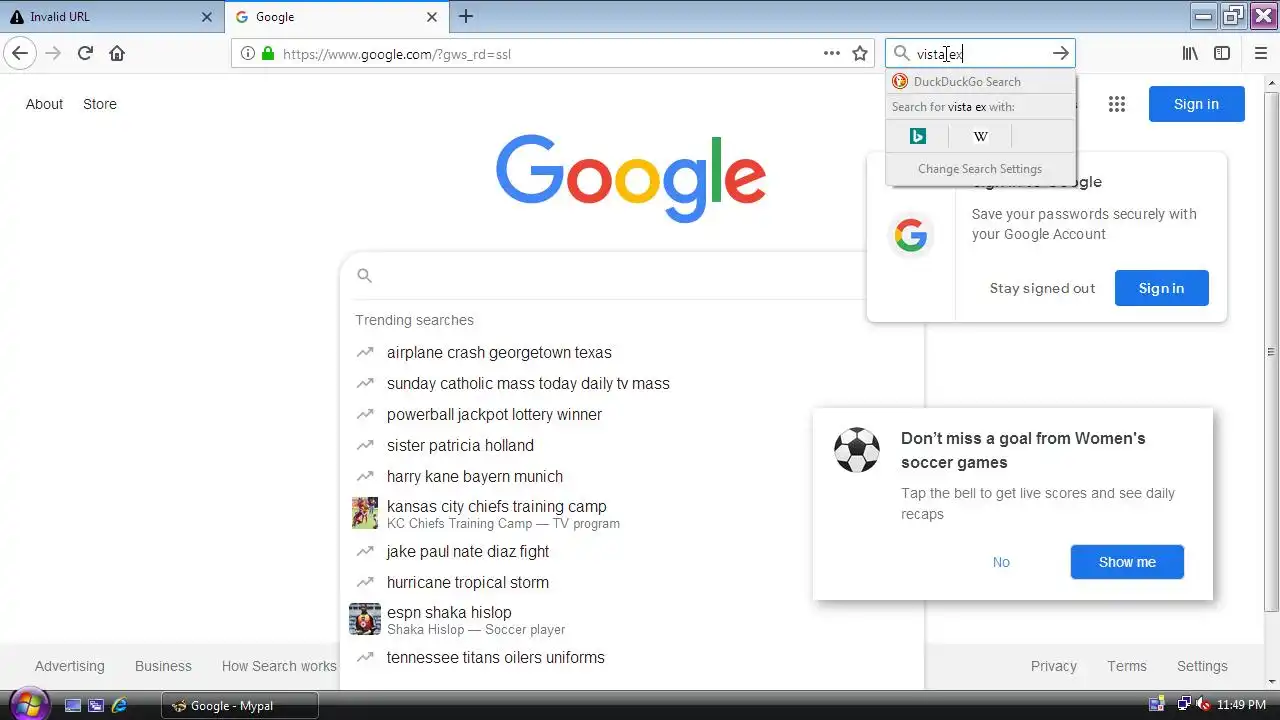Click Show me for soccer scores
Viewport: 1280px width, 720px height.
point(1127,562)
